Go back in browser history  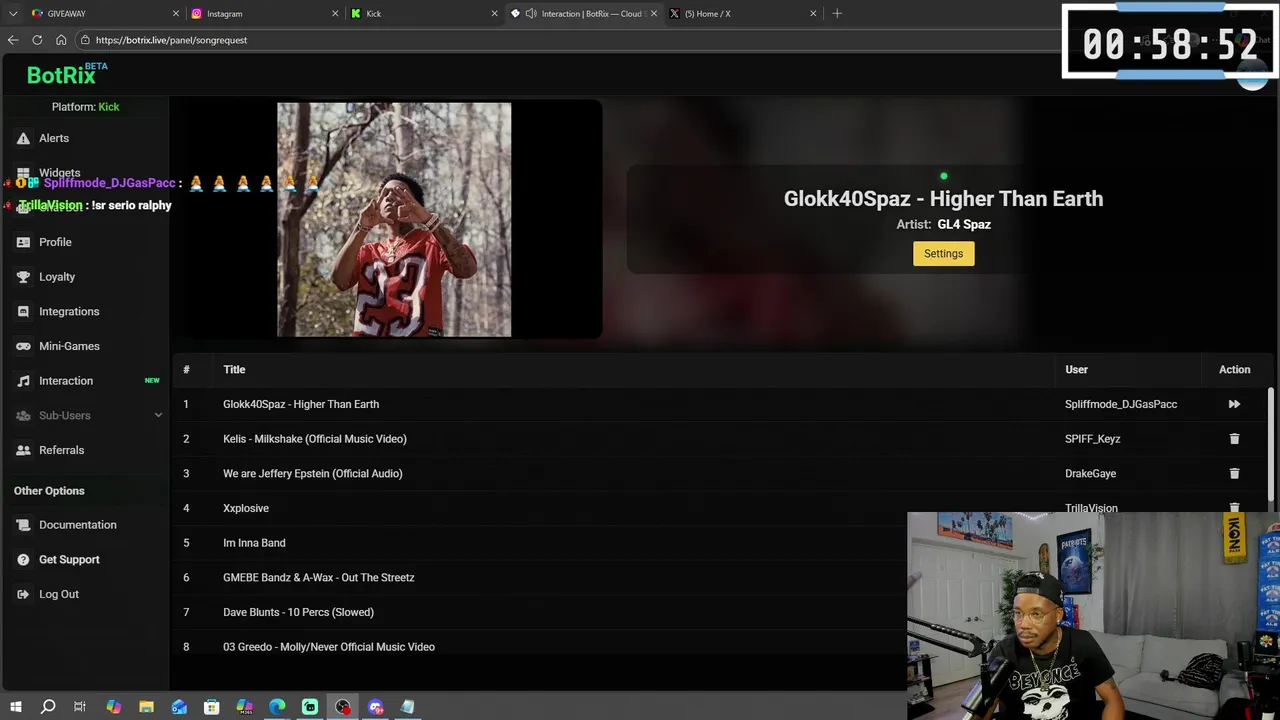point(13,40)
